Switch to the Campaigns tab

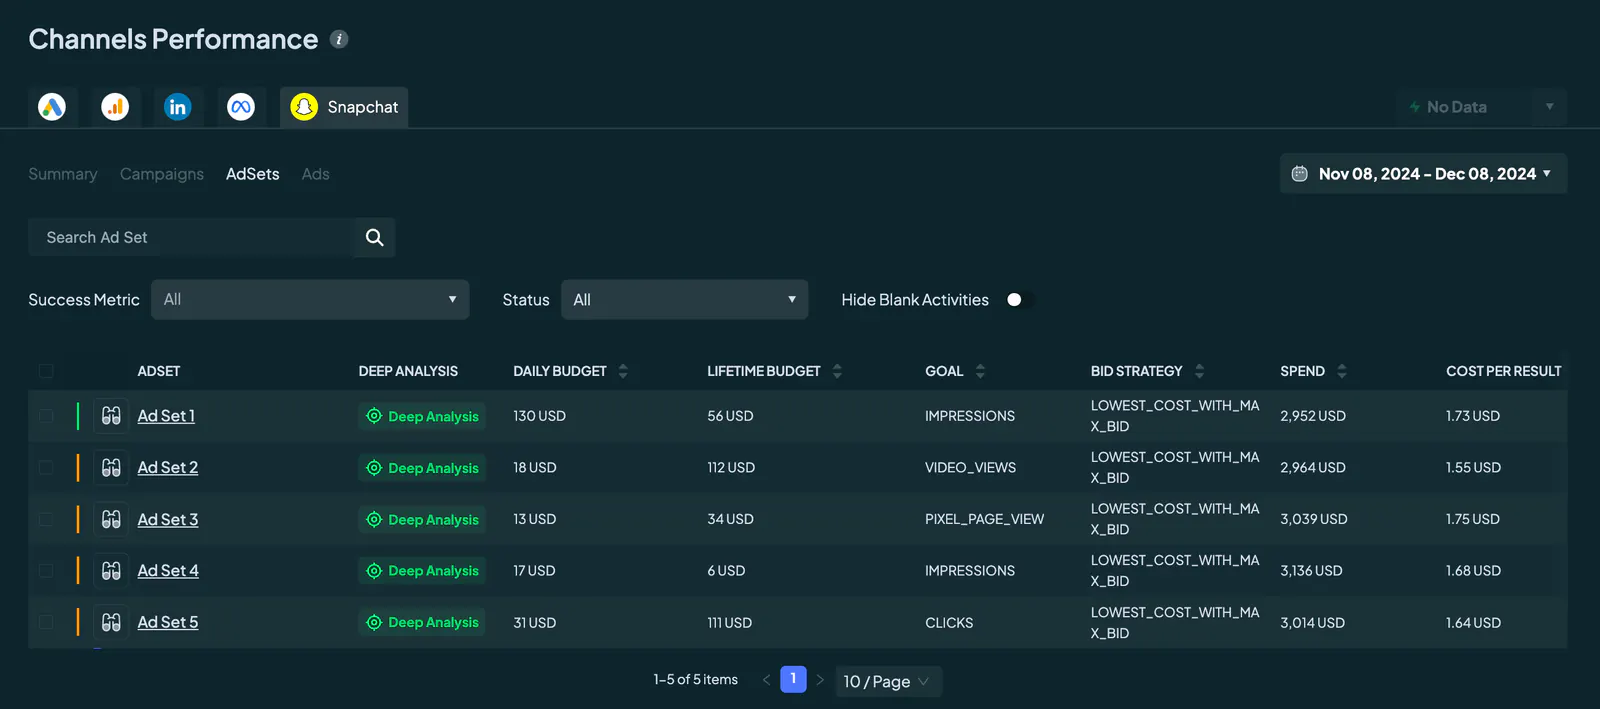pyautogui.click(x=162, y=174)
